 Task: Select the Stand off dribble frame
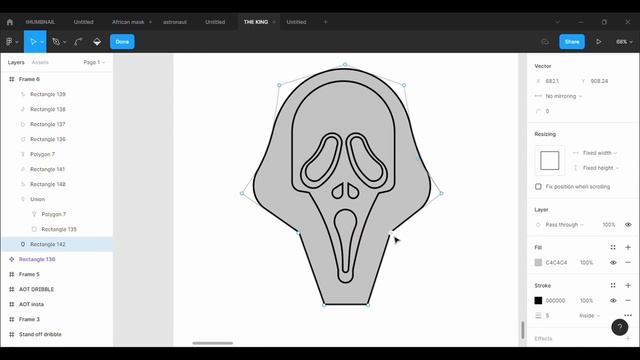coord(57,334)
